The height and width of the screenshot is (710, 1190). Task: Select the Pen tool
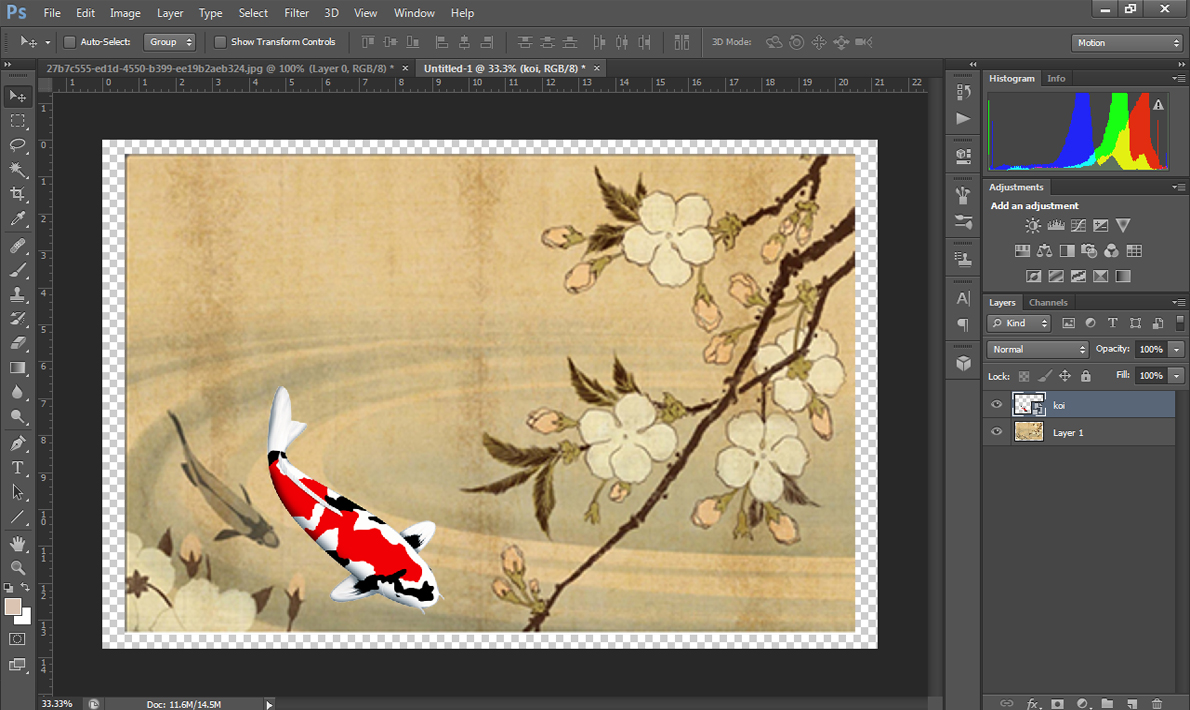[18, 443]
